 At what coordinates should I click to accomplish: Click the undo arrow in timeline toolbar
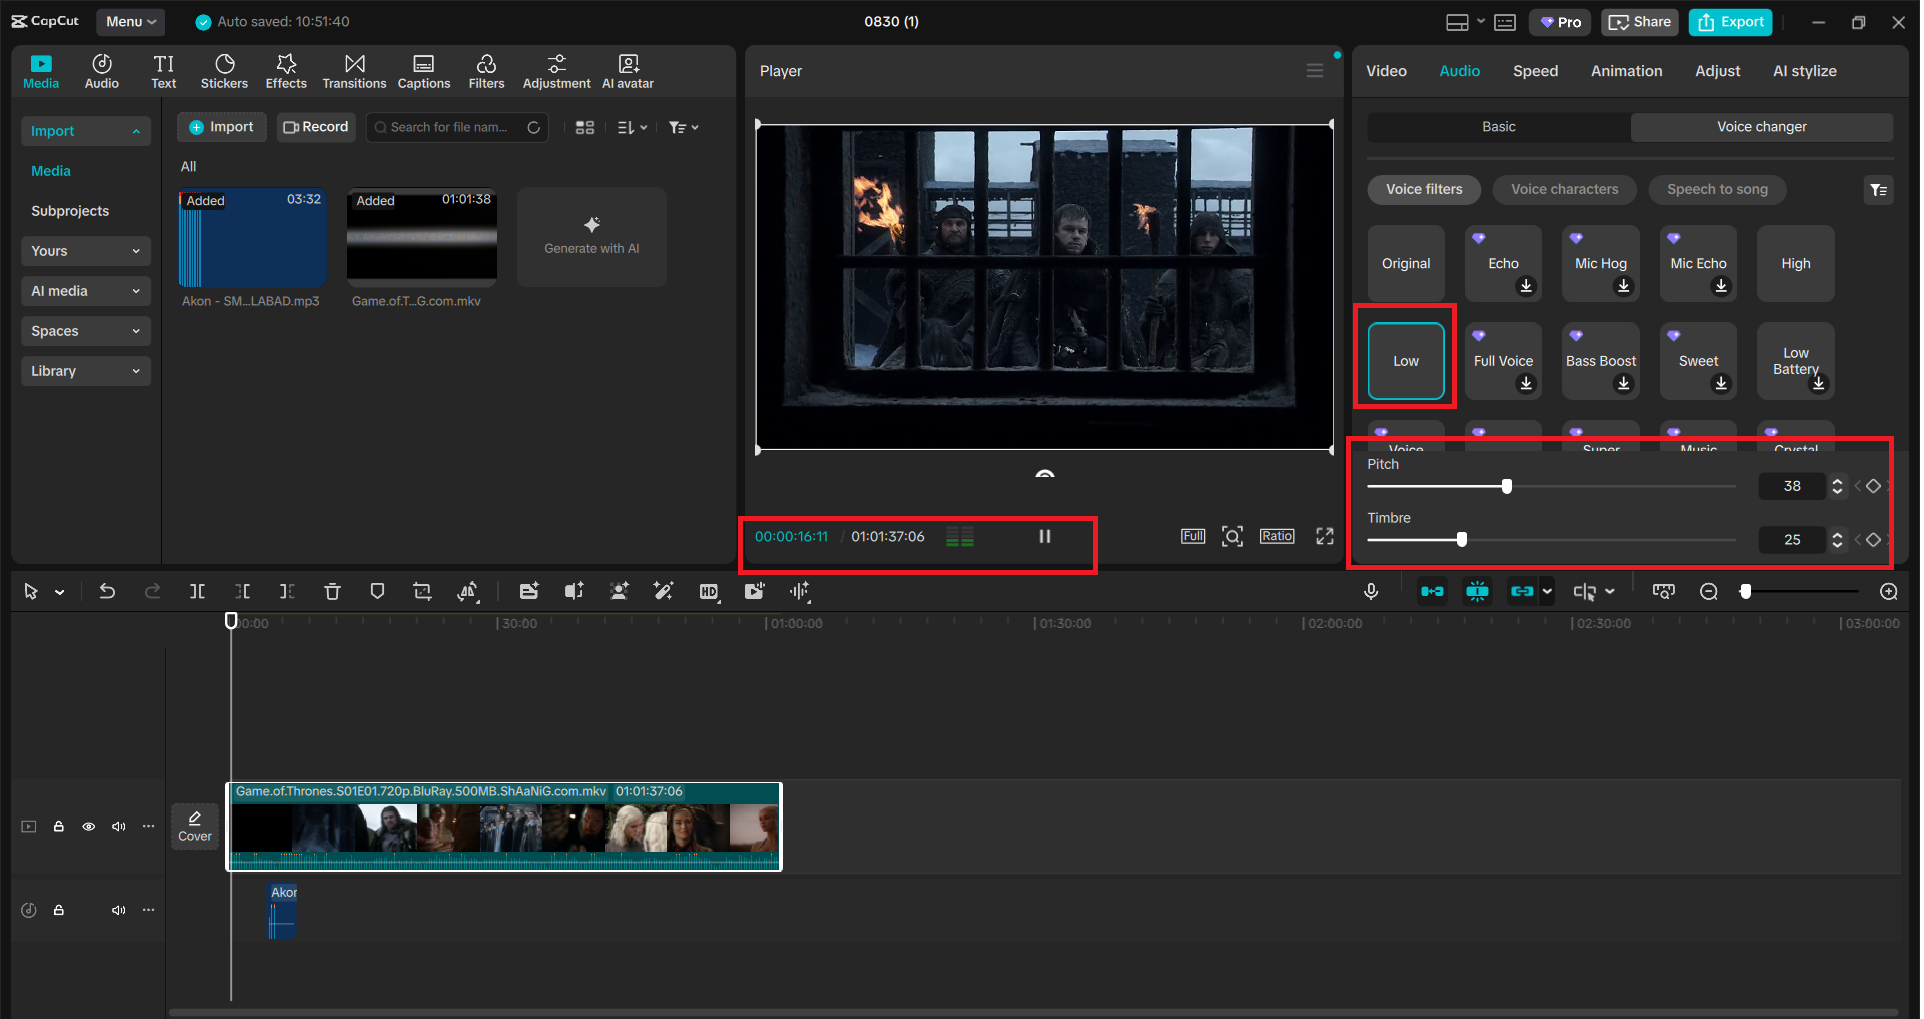tap(107, 592)
